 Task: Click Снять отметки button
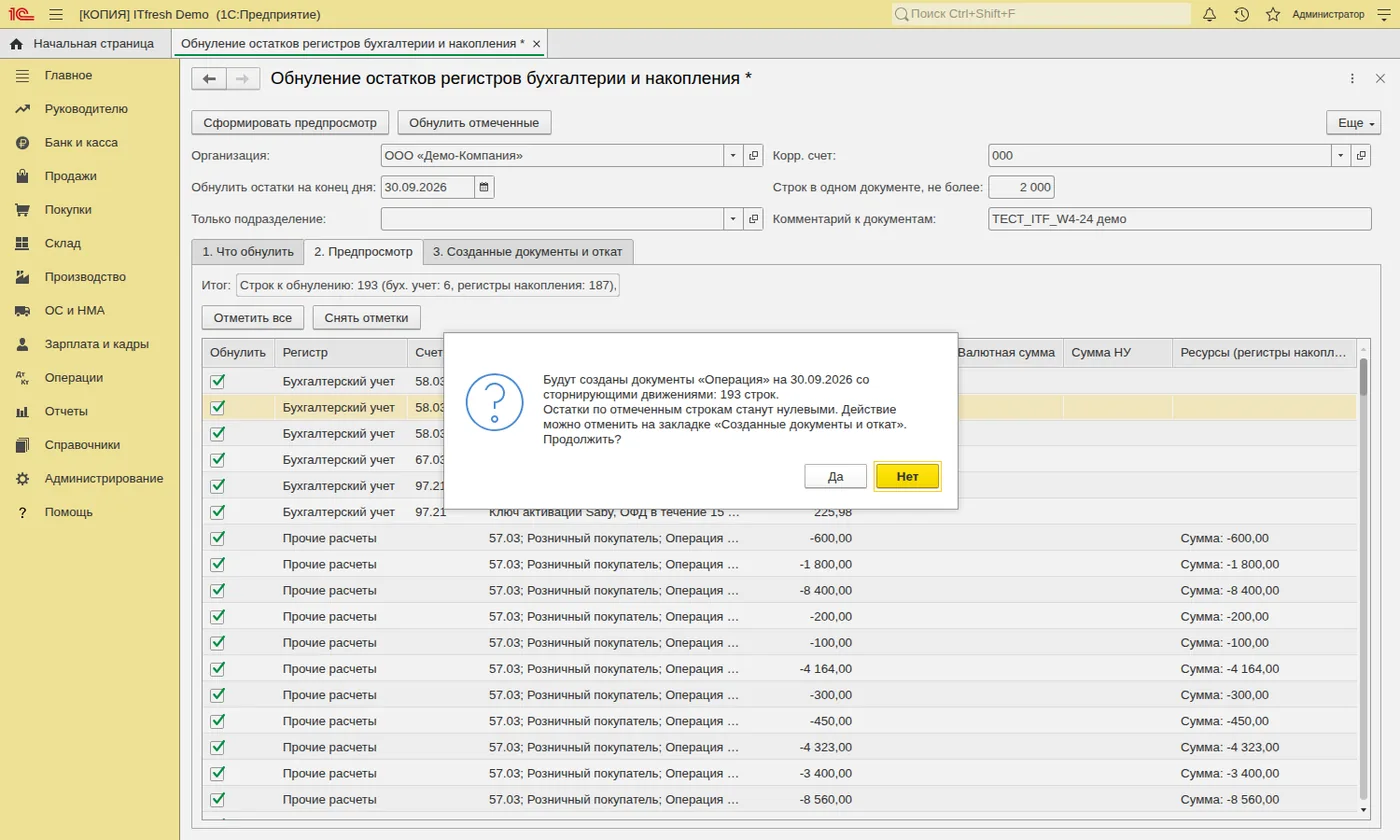pos(367,318)
